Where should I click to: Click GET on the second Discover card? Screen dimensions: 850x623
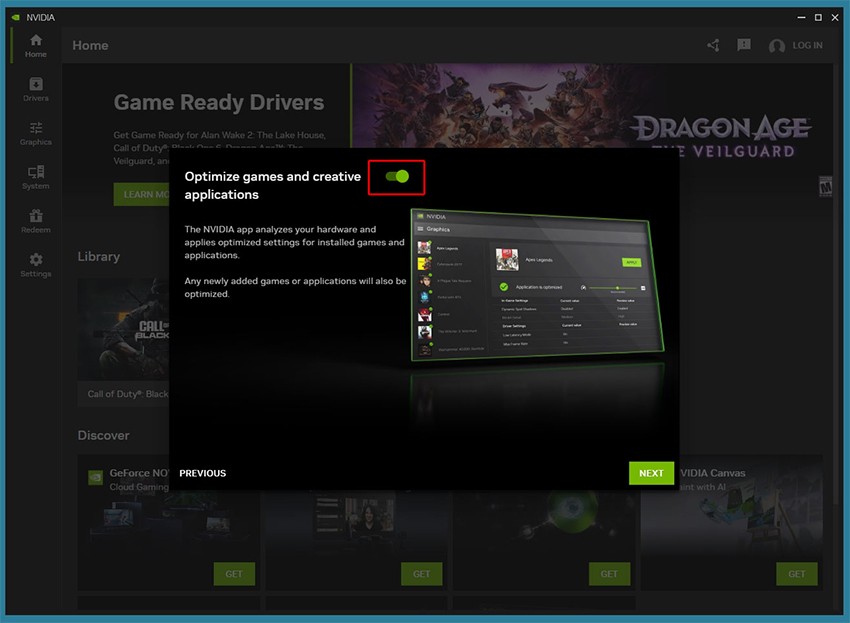click(x=421, y=574)
